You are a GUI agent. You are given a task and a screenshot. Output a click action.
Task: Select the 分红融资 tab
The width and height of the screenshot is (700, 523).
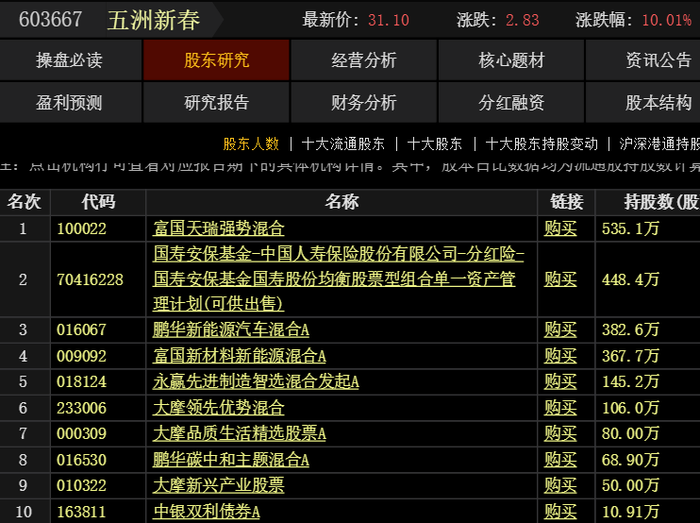click(x=511, y=103)
